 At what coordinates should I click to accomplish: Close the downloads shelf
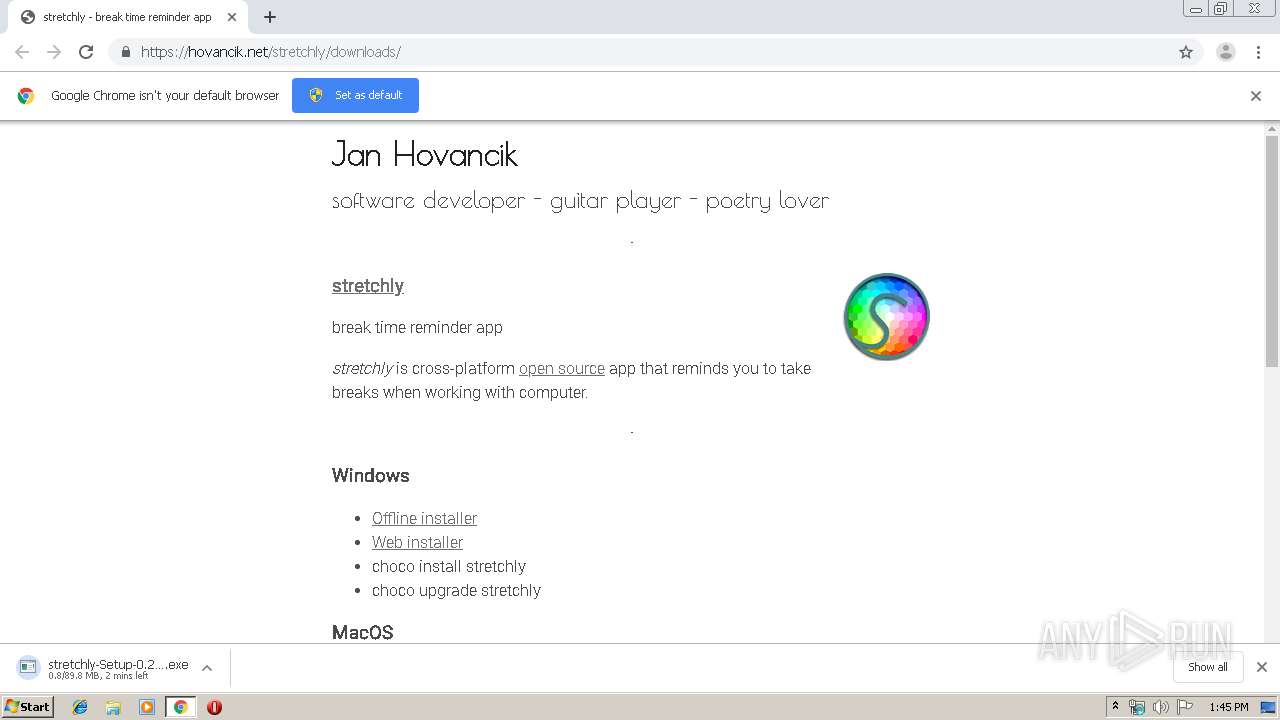[x=1261, y=667]
